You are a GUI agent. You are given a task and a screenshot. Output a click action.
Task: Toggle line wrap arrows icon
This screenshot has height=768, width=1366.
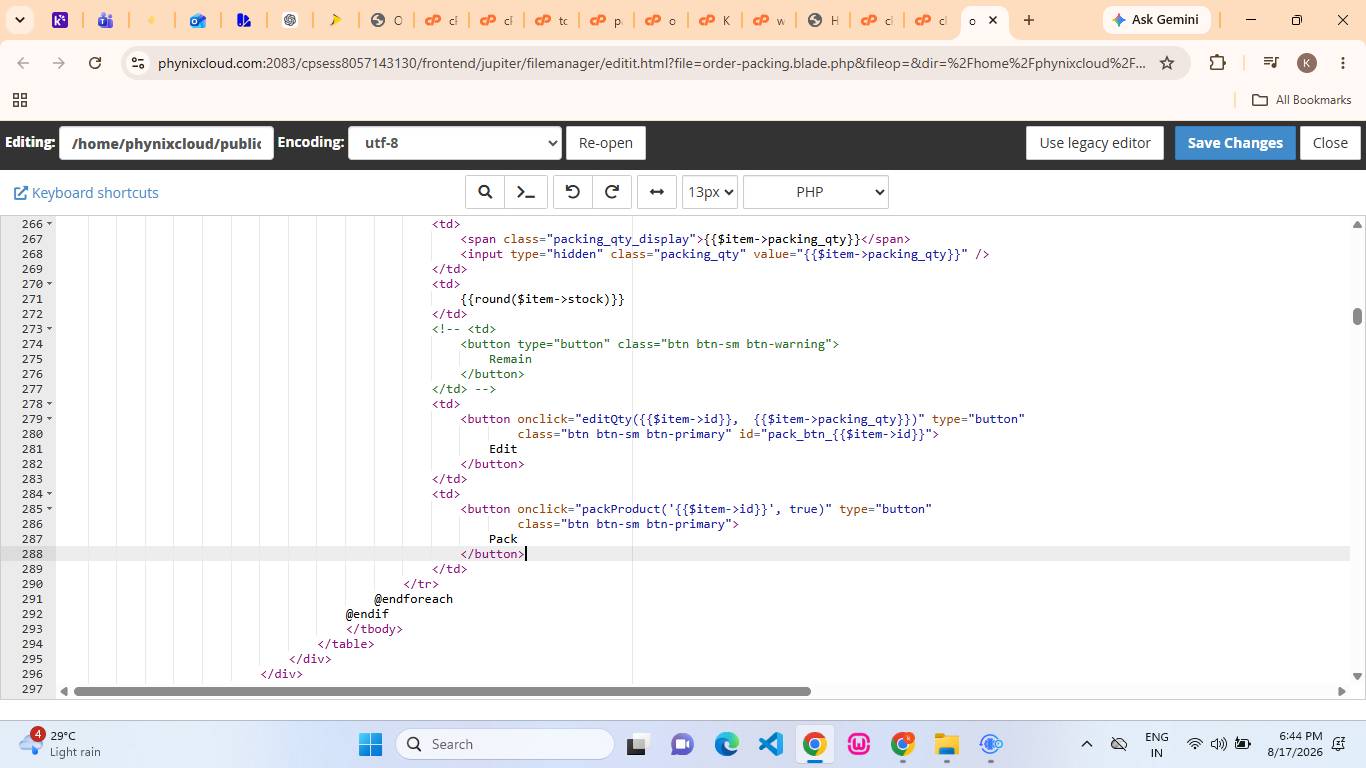click(x=656, y=192)
